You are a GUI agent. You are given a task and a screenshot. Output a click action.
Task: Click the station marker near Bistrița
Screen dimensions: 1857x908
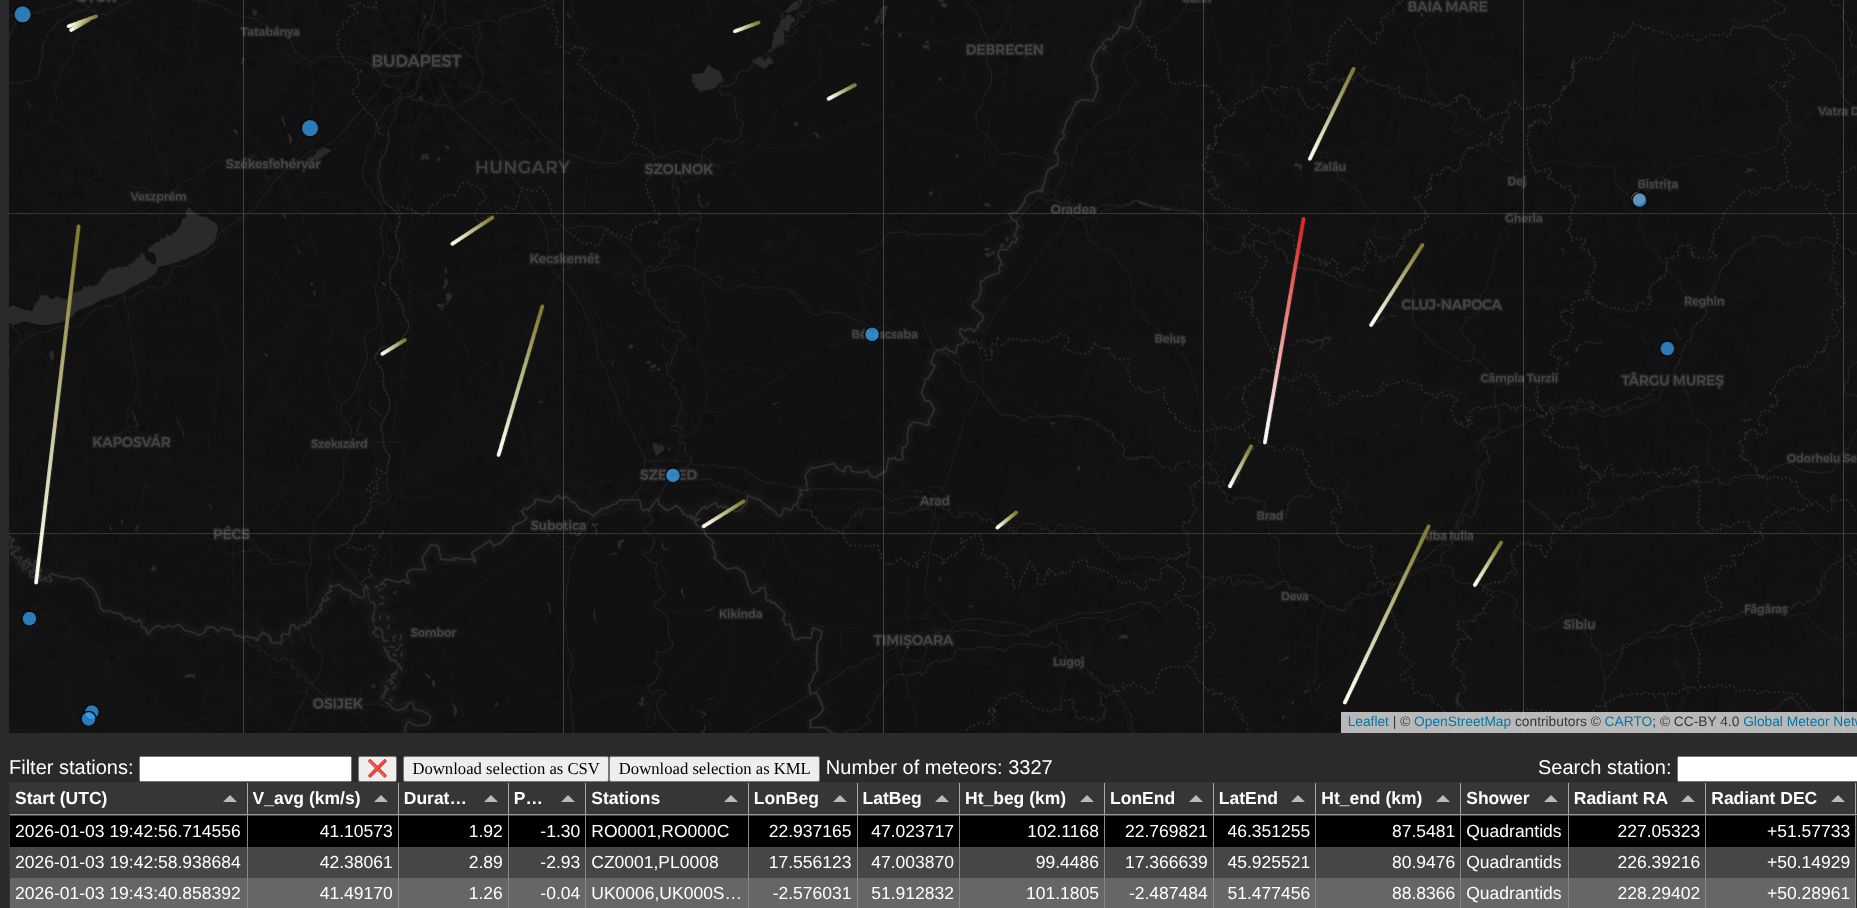coord(1639,200)
